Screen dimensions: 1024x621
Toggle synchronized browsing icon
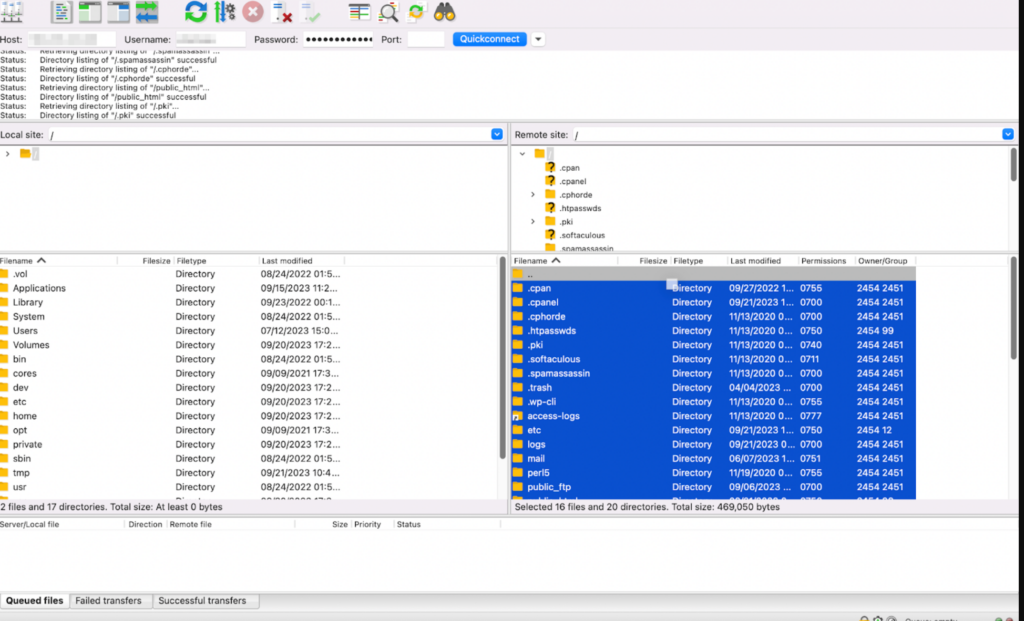416,13
